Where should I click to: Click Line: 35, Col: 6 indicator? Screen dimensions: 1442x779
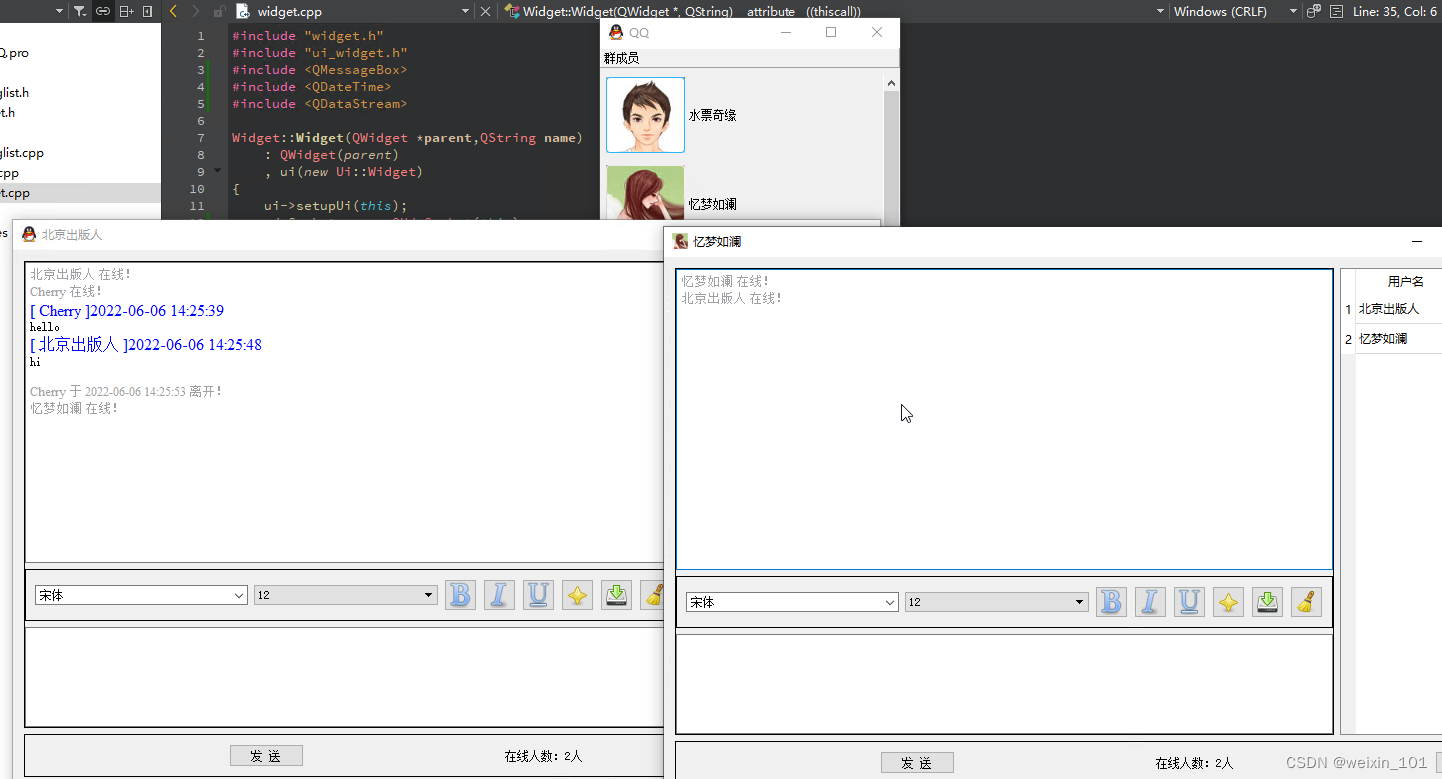pos(1394,11)
